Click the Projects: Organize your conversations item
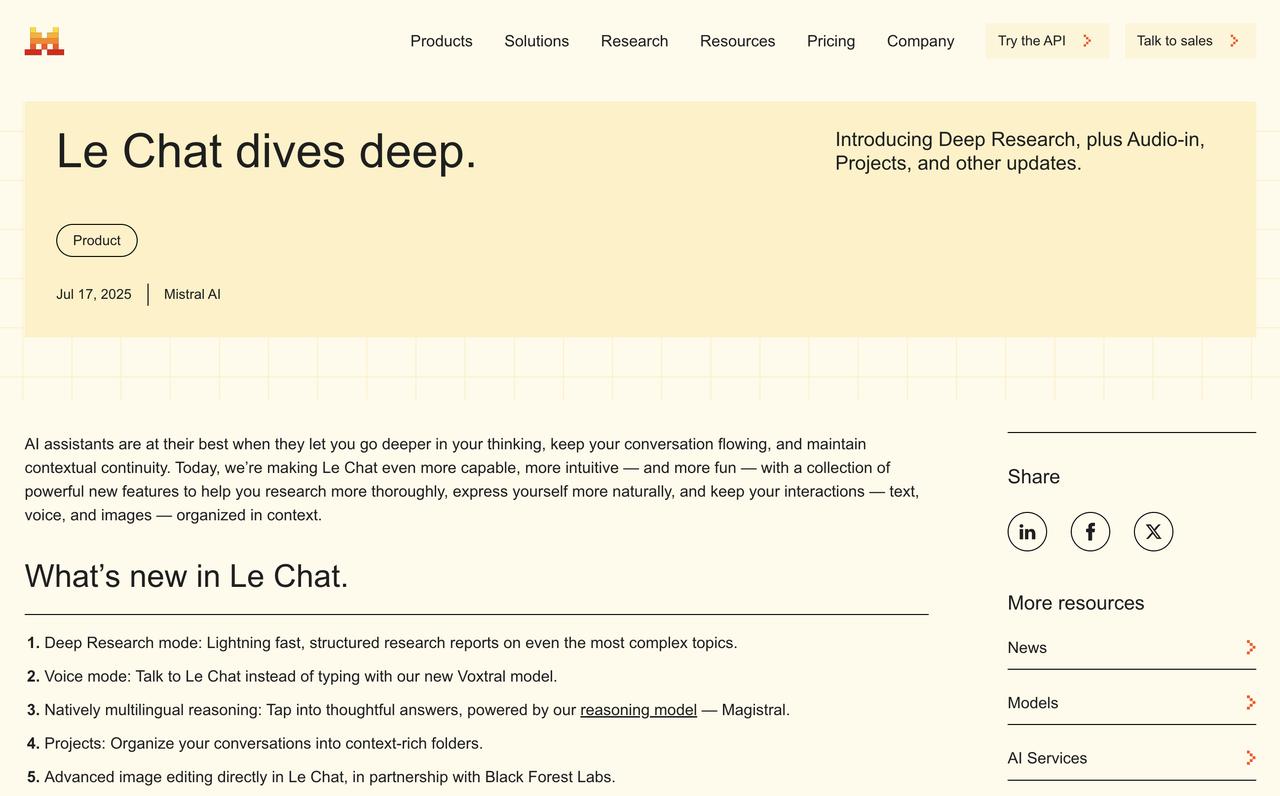The height and width of the screenshot is (796, 1280). point(255,743)
